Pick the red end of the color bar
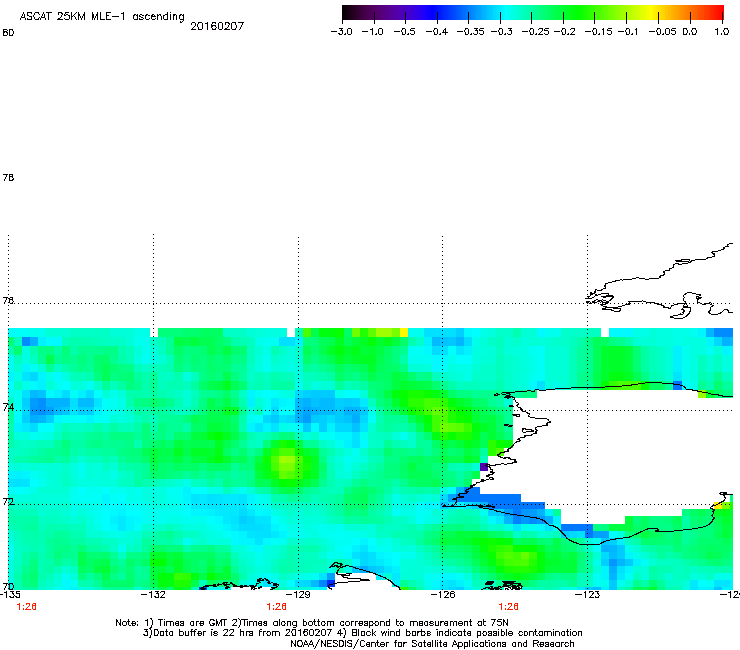Viewport: 740px width, 650px height. coord(715,13)
